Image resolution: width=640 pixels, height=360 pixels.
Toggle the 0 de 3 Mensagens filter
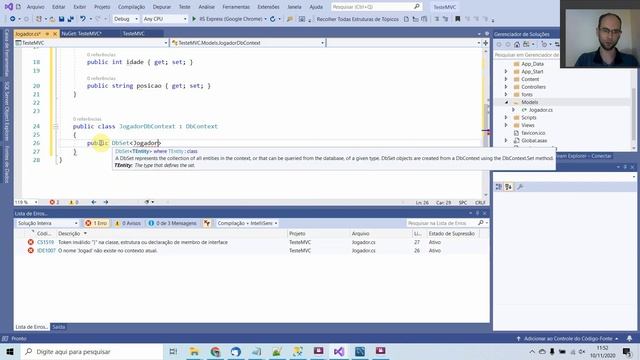(x=172, y=223)
